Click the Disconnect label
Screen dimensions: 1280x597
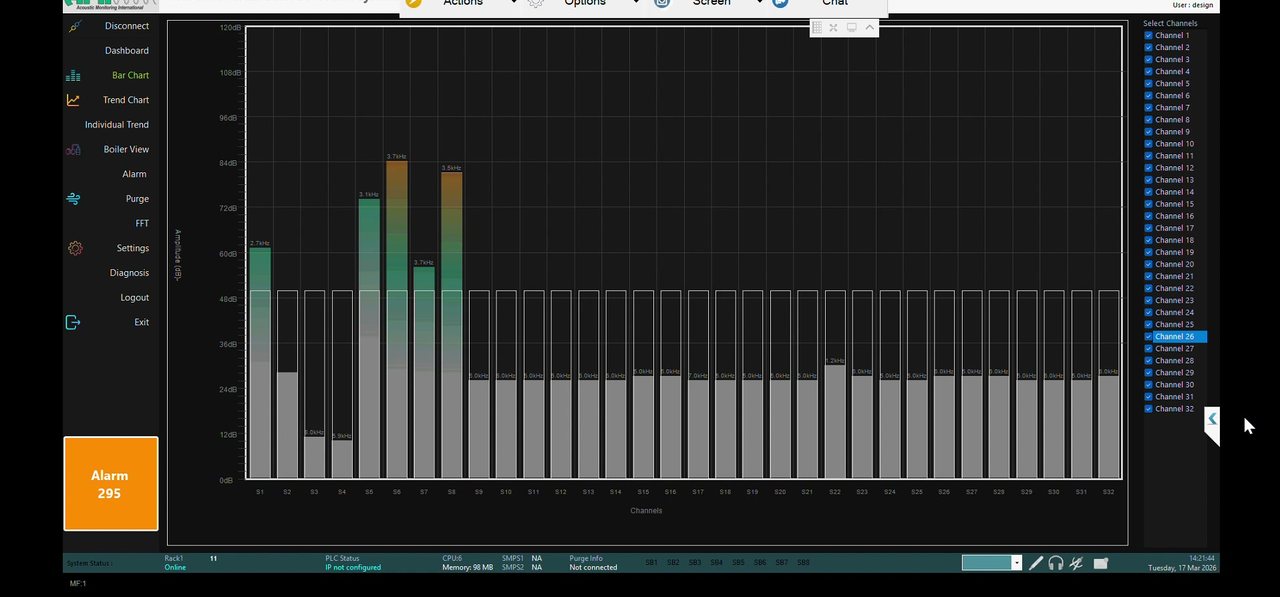127,26
